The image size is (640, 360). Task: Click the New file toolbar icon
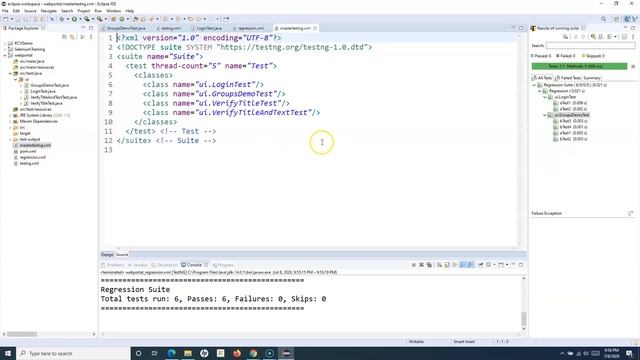[5, 19]
